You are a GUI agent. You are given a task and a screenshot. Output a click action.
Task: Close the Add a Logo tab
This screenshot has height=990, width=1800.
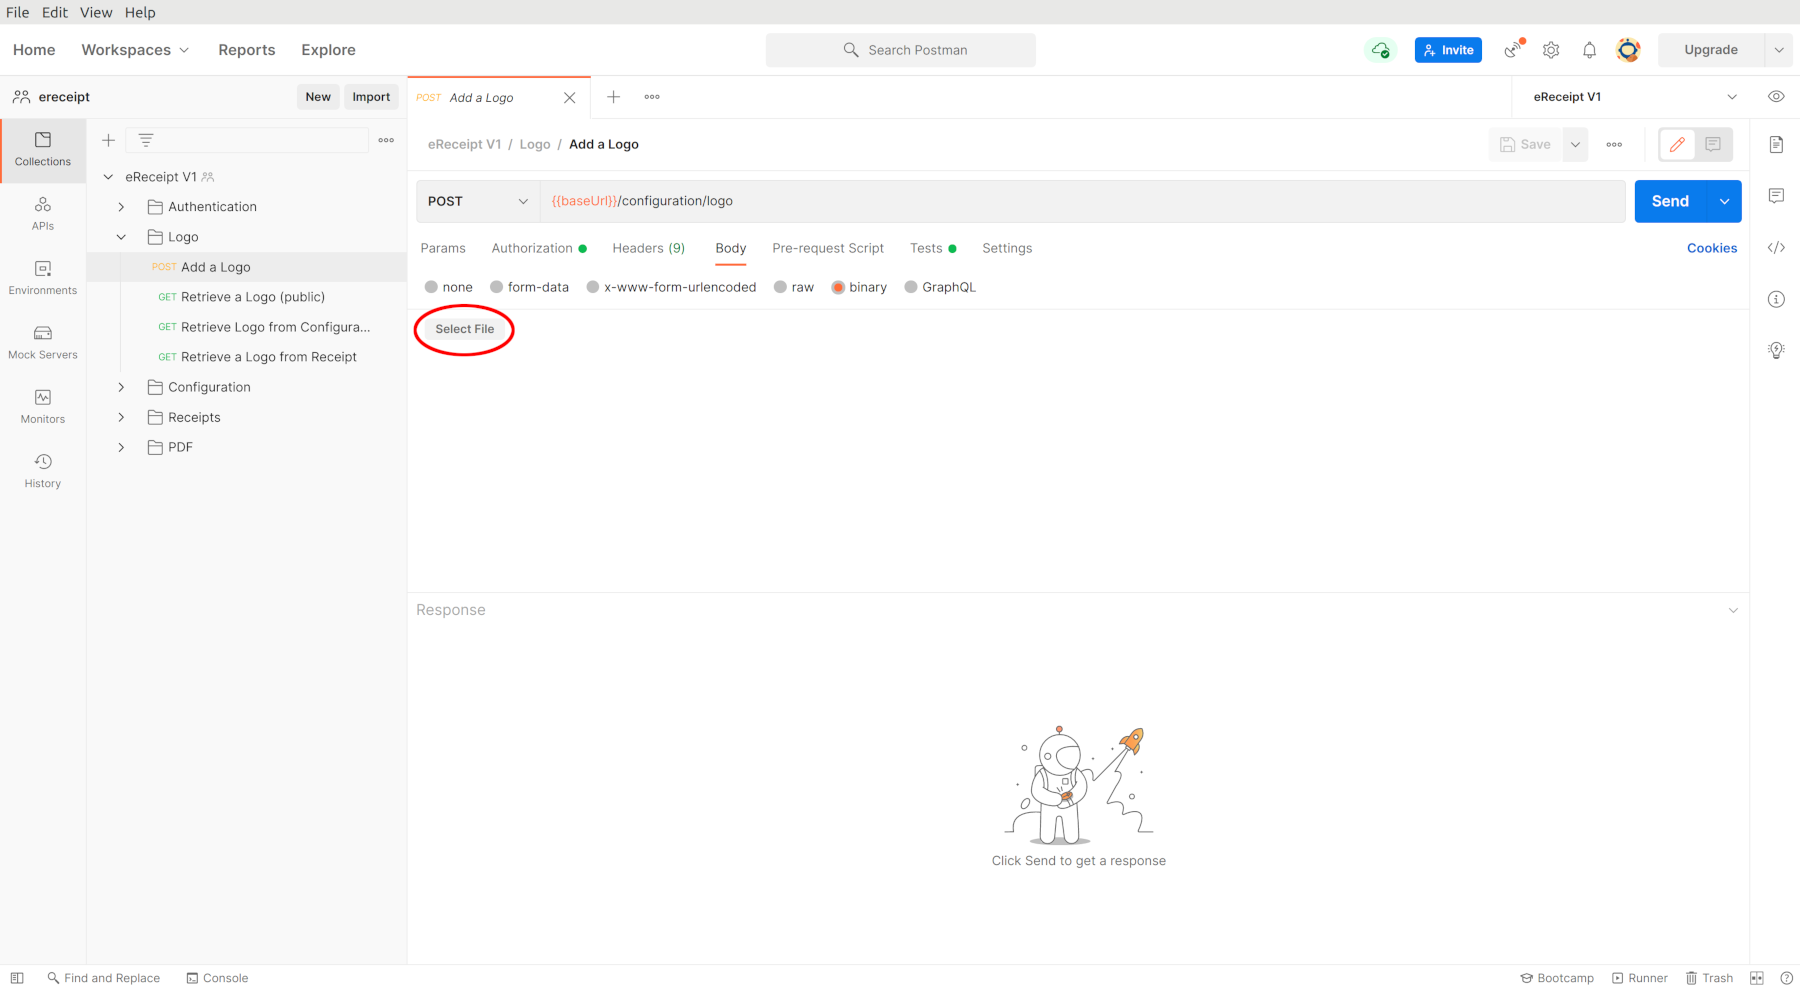(x=569, y=98)
